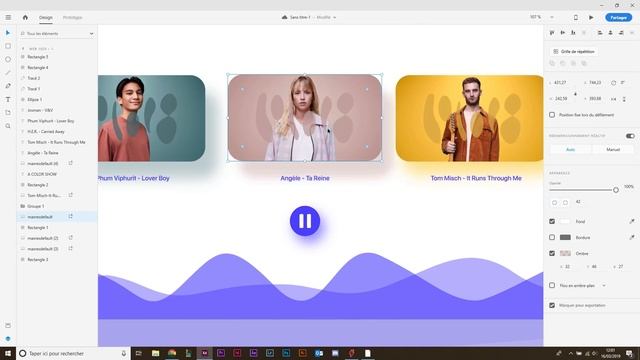The image size is (640, 360).
Task: Open the hamburger main menu
Action: coord(8,18)
